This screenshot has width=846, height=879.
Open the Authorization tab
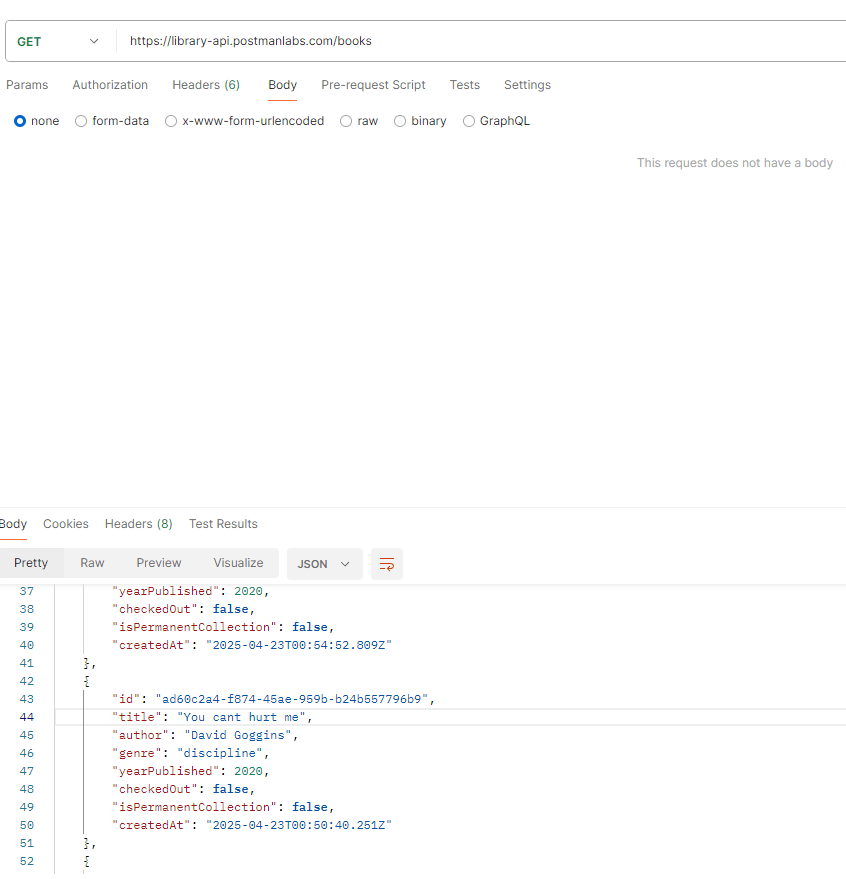(x=110, y=85)
